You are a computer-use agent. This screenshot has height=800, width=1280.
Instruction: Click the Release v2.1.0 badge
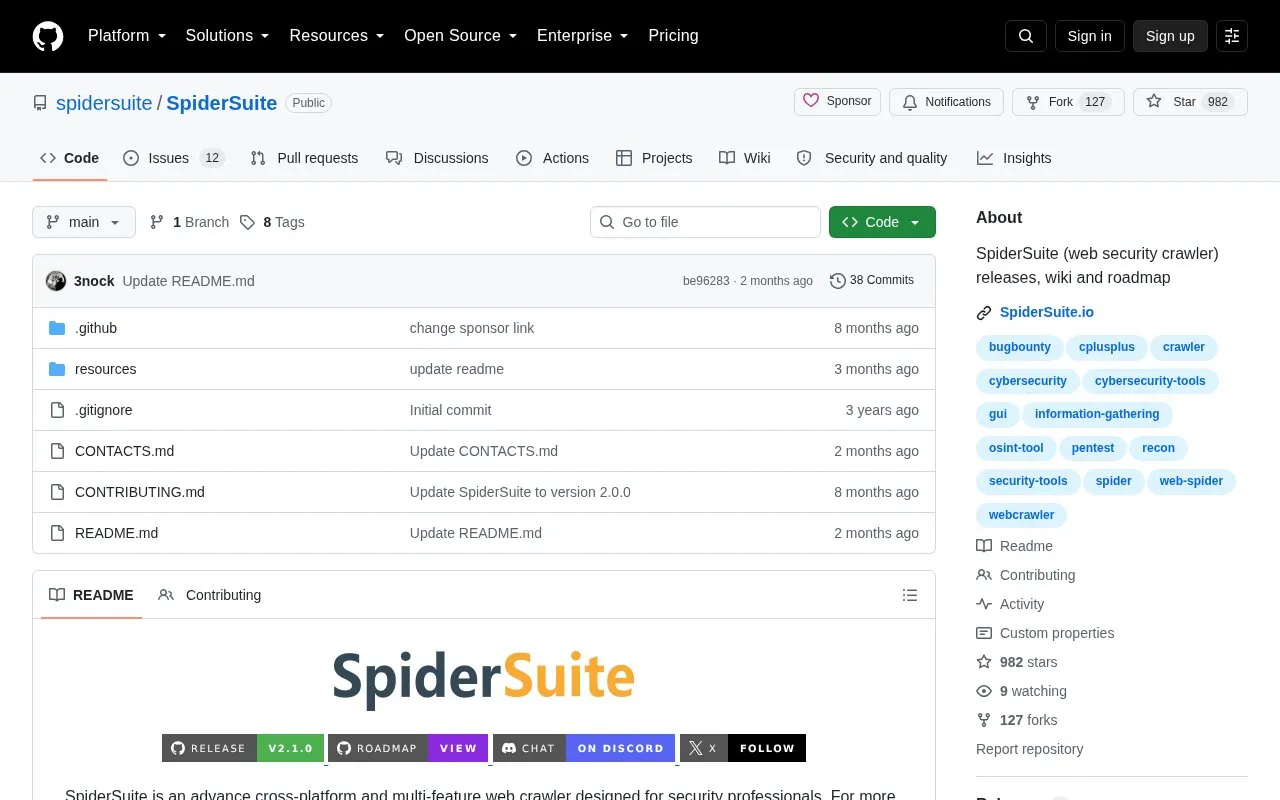[x=243, y=748]
